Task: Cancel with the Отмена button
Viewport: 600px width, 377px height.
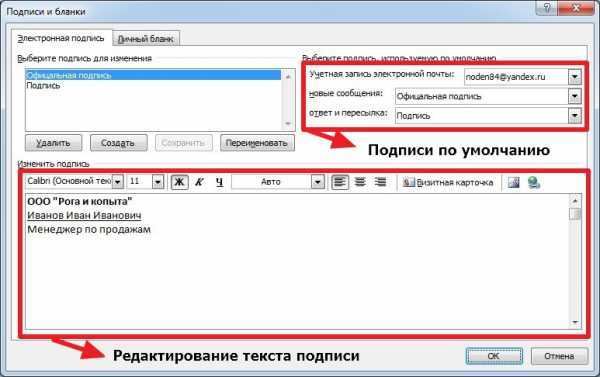Action: click(559, 356)
